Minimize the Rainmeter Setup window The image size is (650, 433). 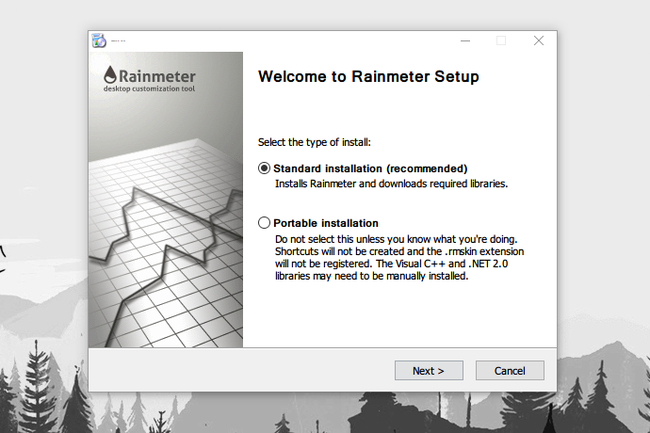coord(465,41)
